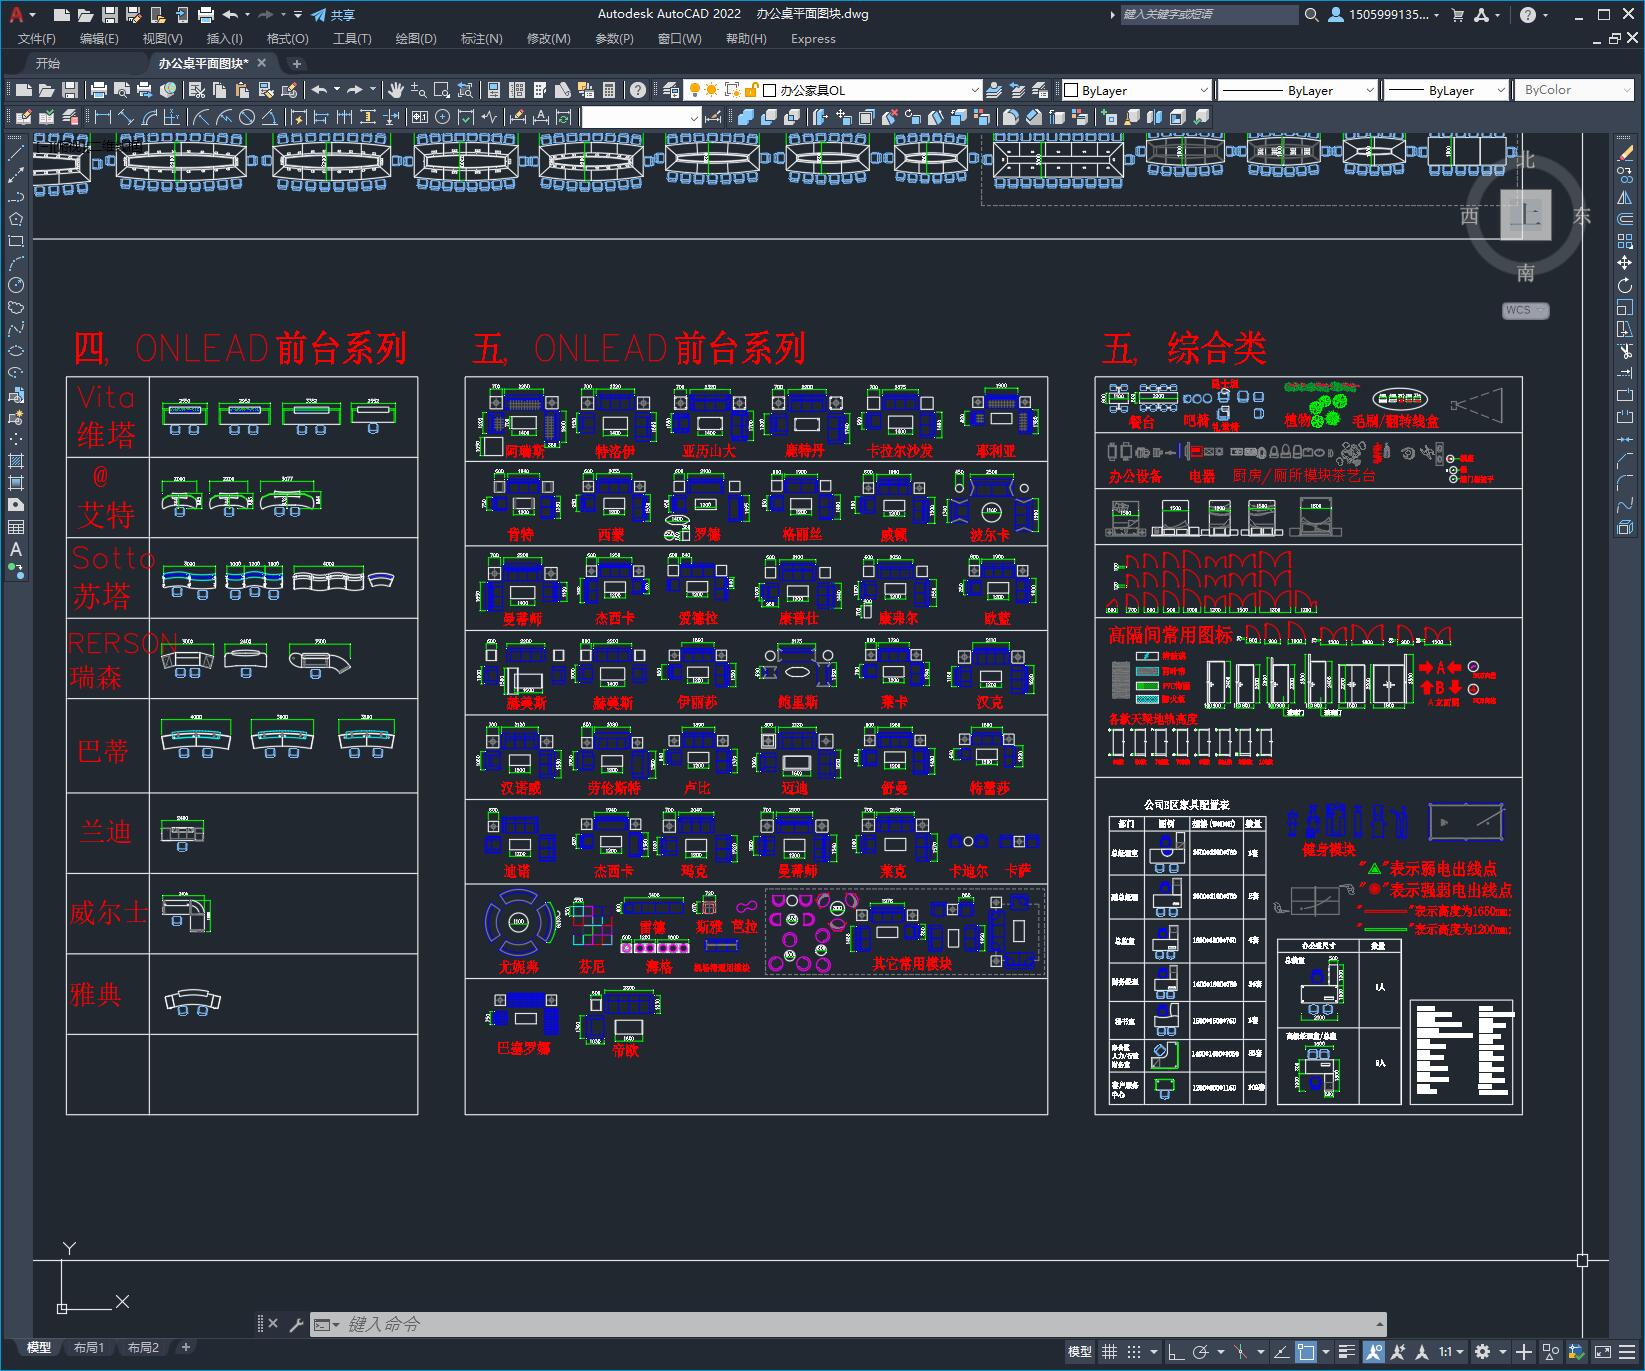Expand the undo history arrow in quick access bar
Screen dimensions: 1645x1371
click(247, 15)
